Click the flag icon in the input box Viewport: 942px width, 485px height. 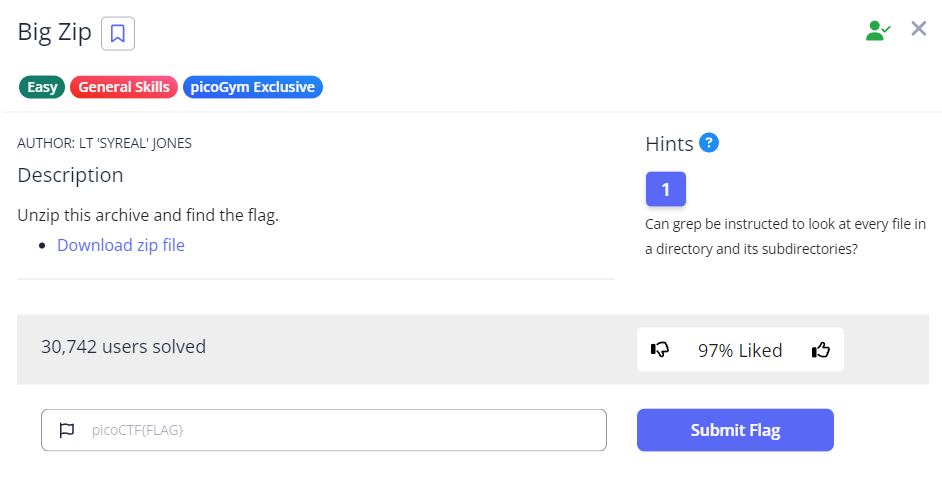point(67,430)
